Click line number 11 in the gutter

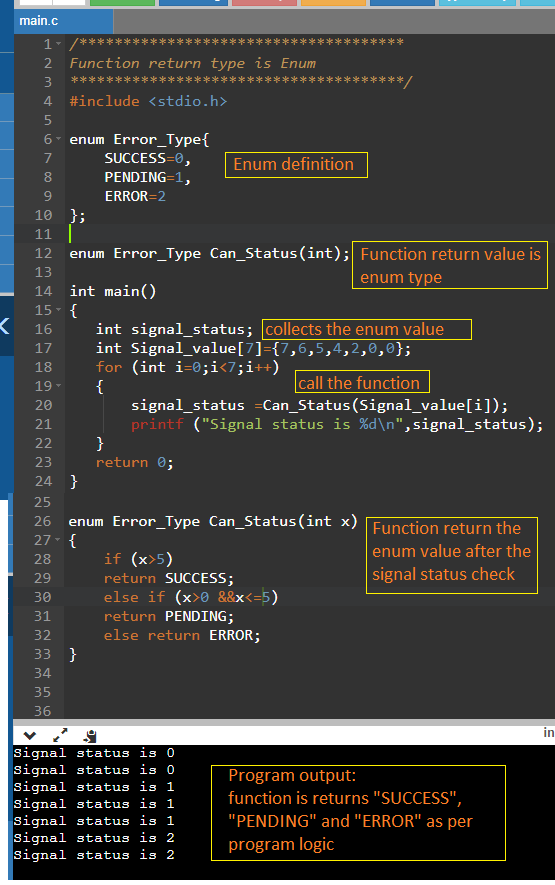43,234
